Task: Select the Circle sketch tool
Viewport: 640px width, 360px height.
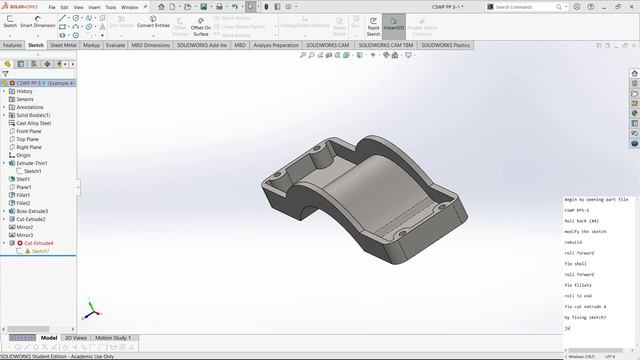Action: coord(76,18)
